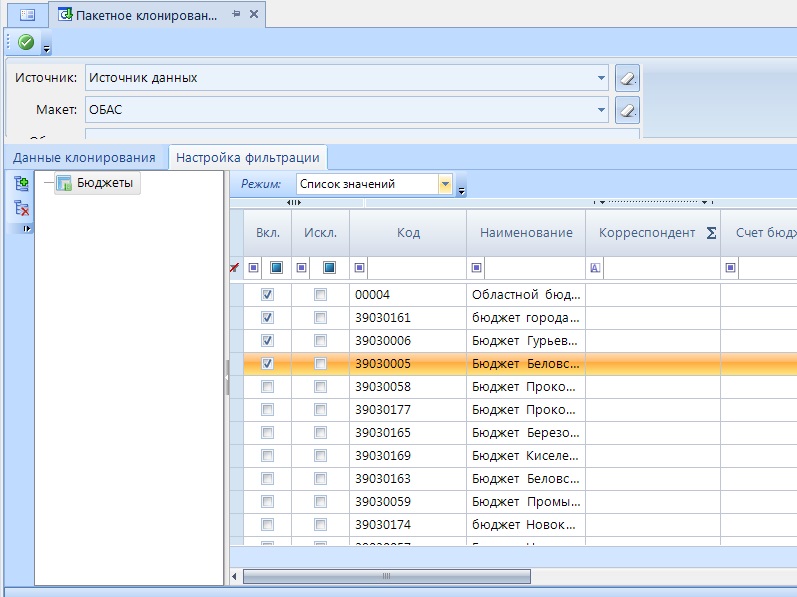Expand the Режим mode dropdown
Image resolution: width=797 pixels, height=597 pixels.
pos(445,184)
